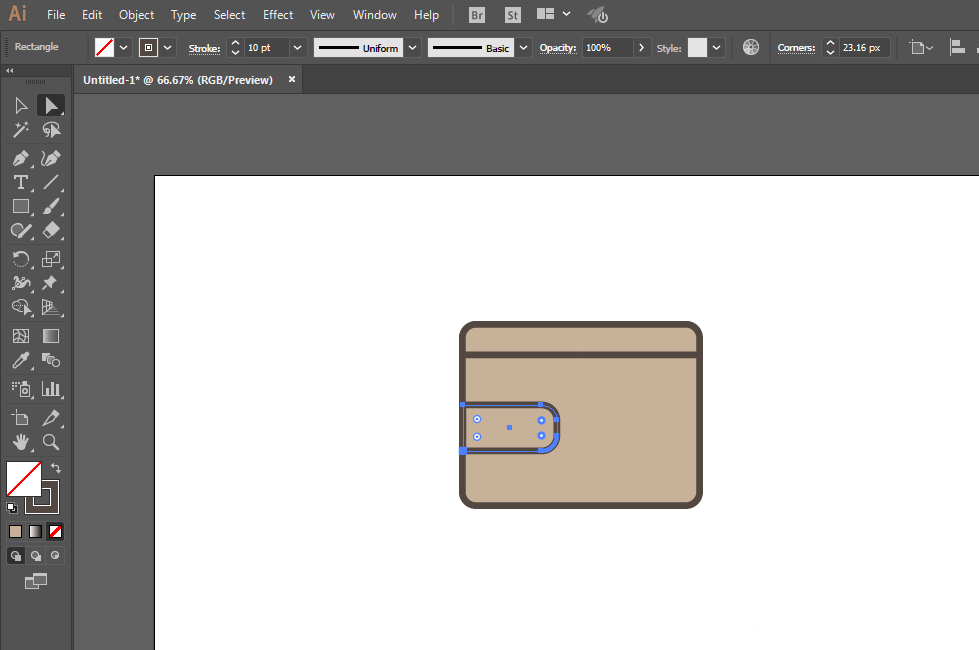Select the Rotate tool
Viewport: 979px width, 650px height.
click(20, 259)
